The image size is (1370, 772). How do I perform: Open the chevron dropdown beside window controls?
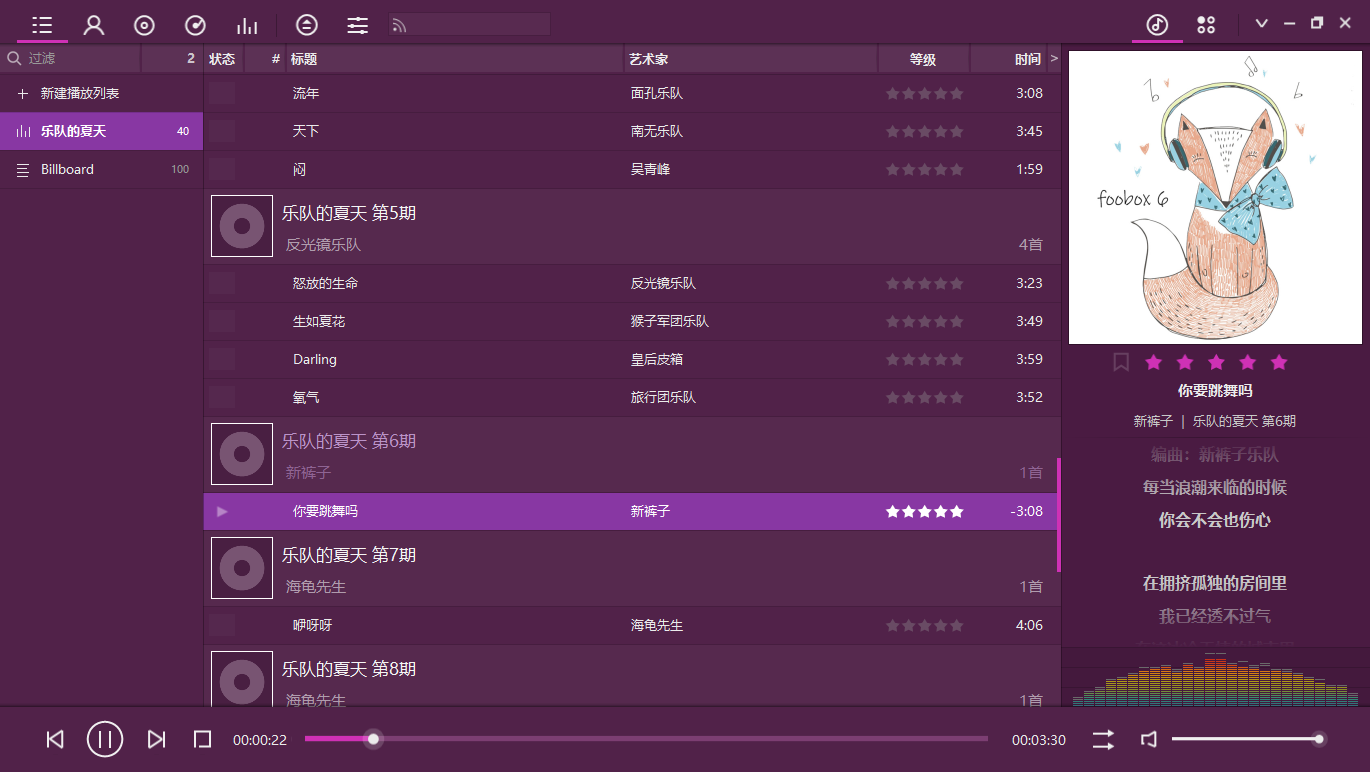1261,21
